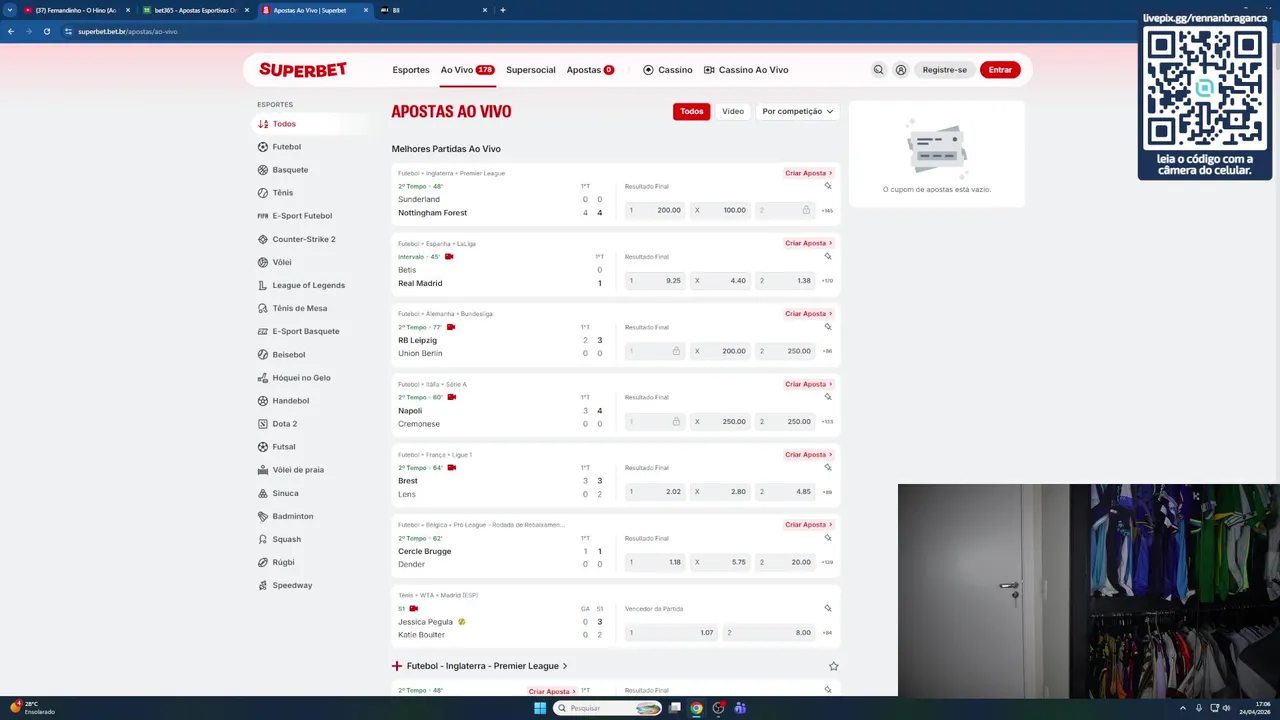Image resolution: width=1280 pixels, height=720 pixels.
Task: Open the search magnifier in the header
Action: click(878, 70)
